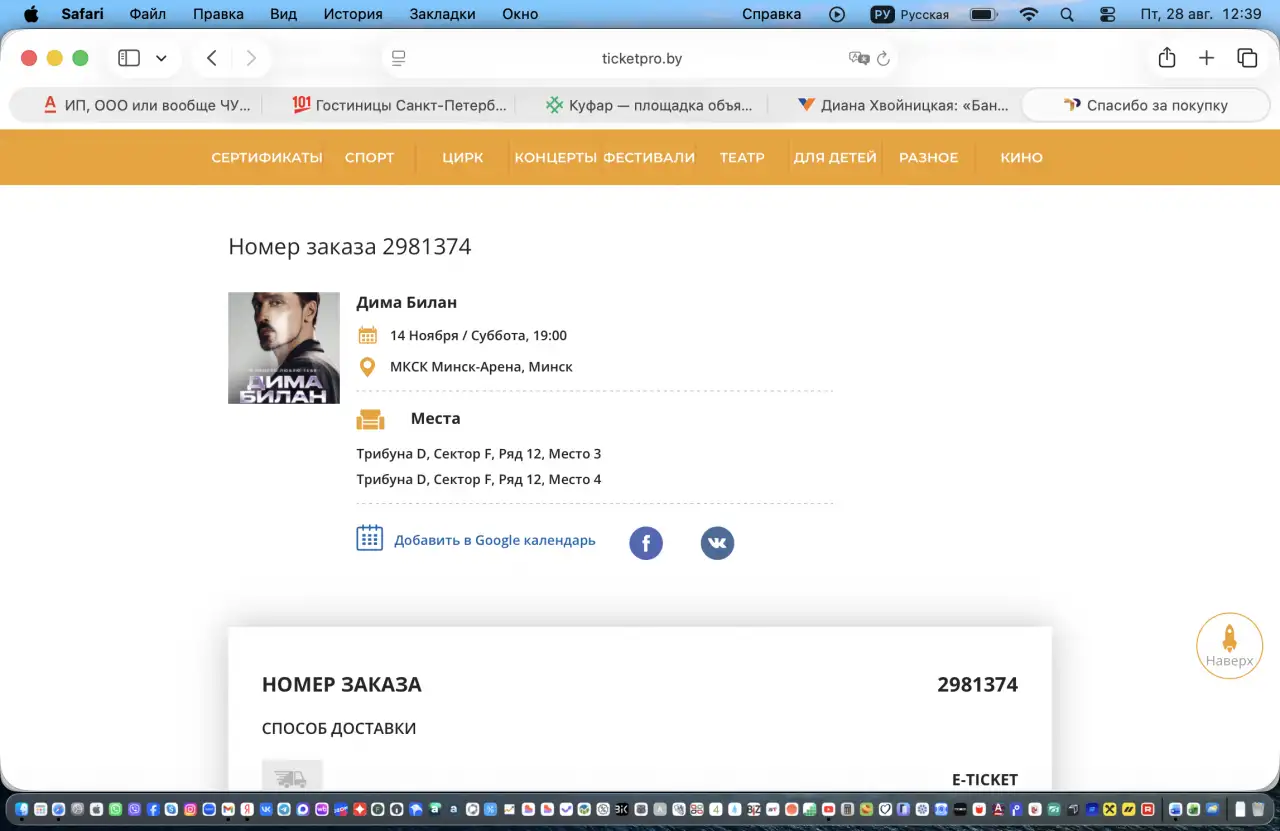The width and height of the screenshot is (1280, 831).
Task: Open Spotlight search in menu bar
Action: click(x=1066, y=14)
